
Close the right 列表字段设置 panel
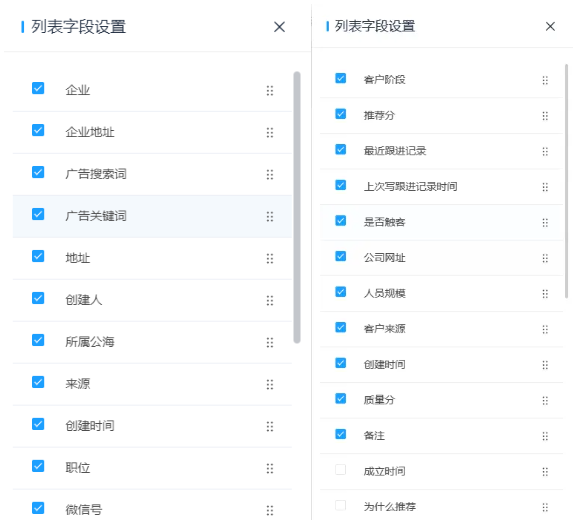(x=550, y=26)
